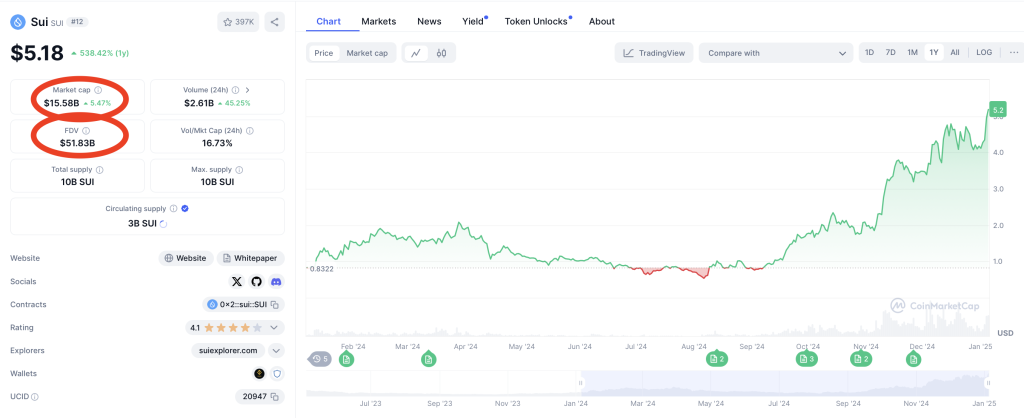Add Sui to watchlist star button
Screen dimensions: 1024x418
click(x=238, y=22)
